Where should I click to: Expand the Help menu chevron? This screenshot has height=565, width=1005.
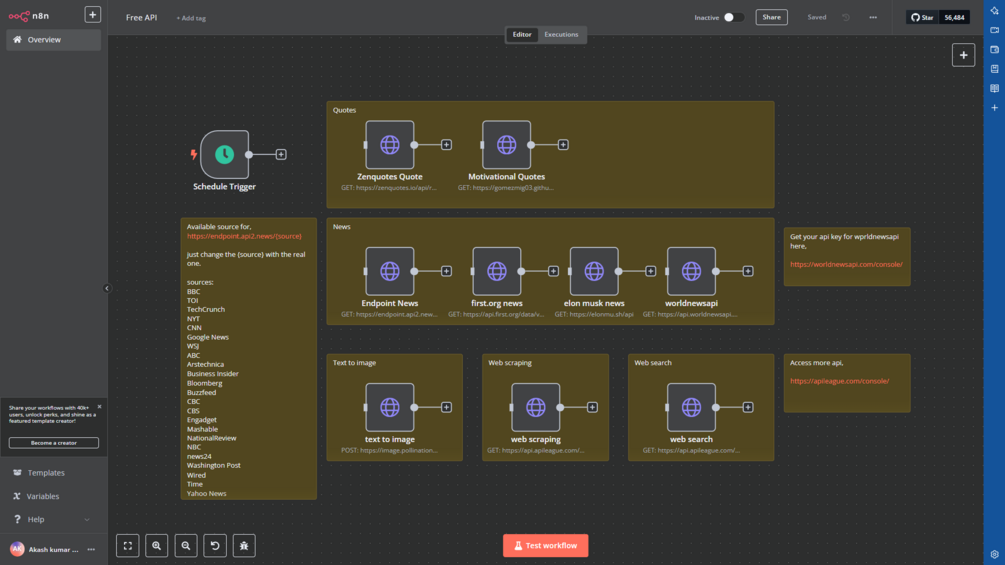(87, 520)
